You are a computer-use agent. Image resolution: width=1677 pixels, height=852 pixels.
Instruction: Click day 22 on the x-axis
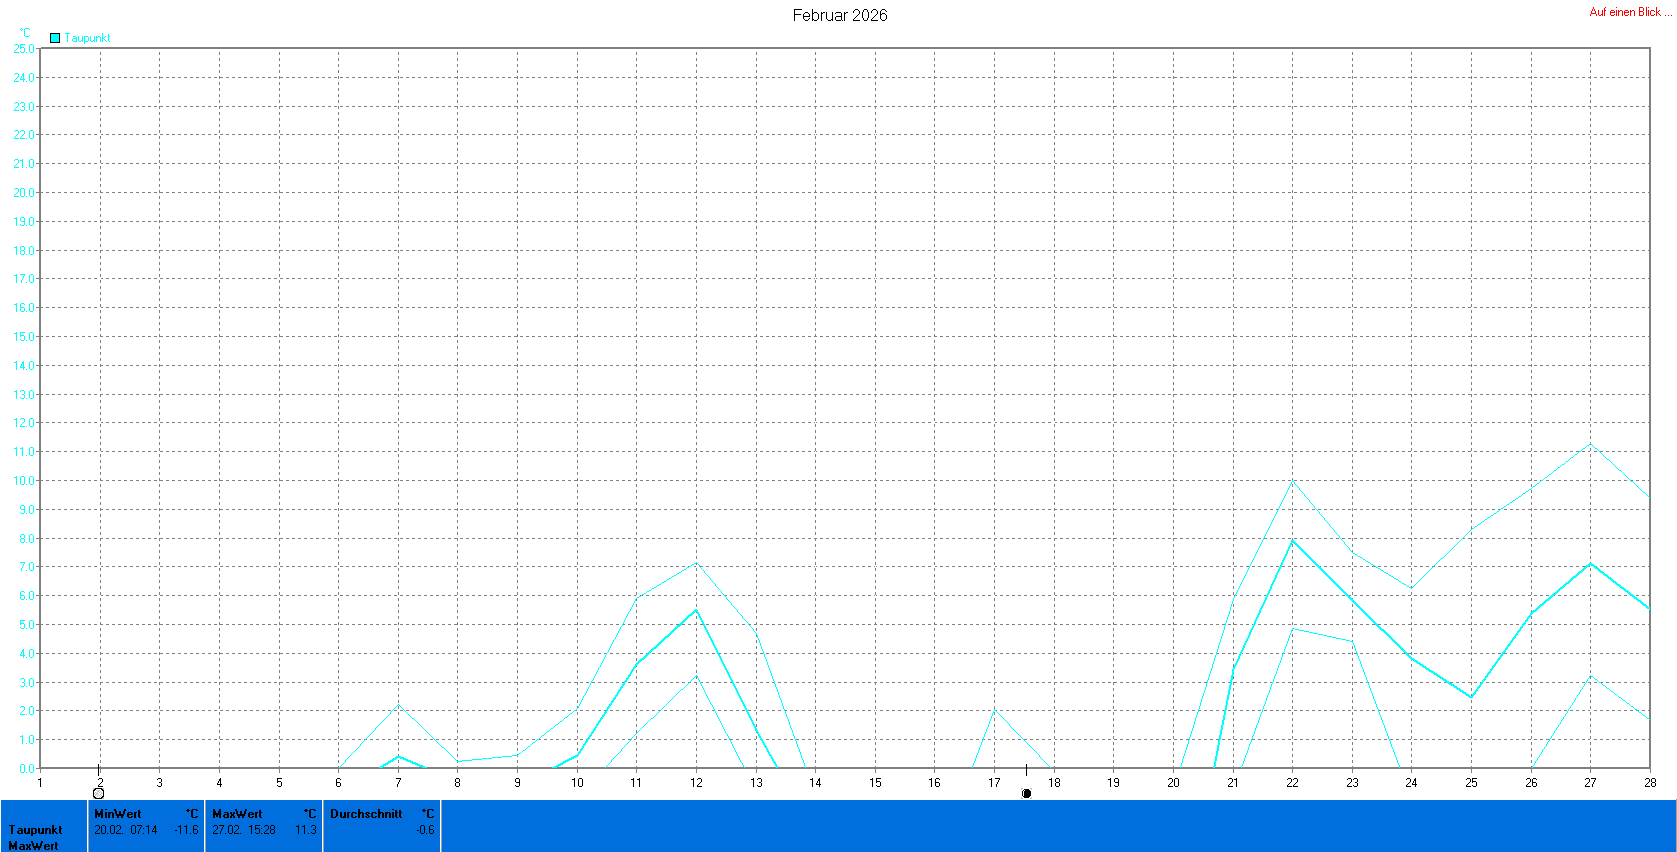1292,783
